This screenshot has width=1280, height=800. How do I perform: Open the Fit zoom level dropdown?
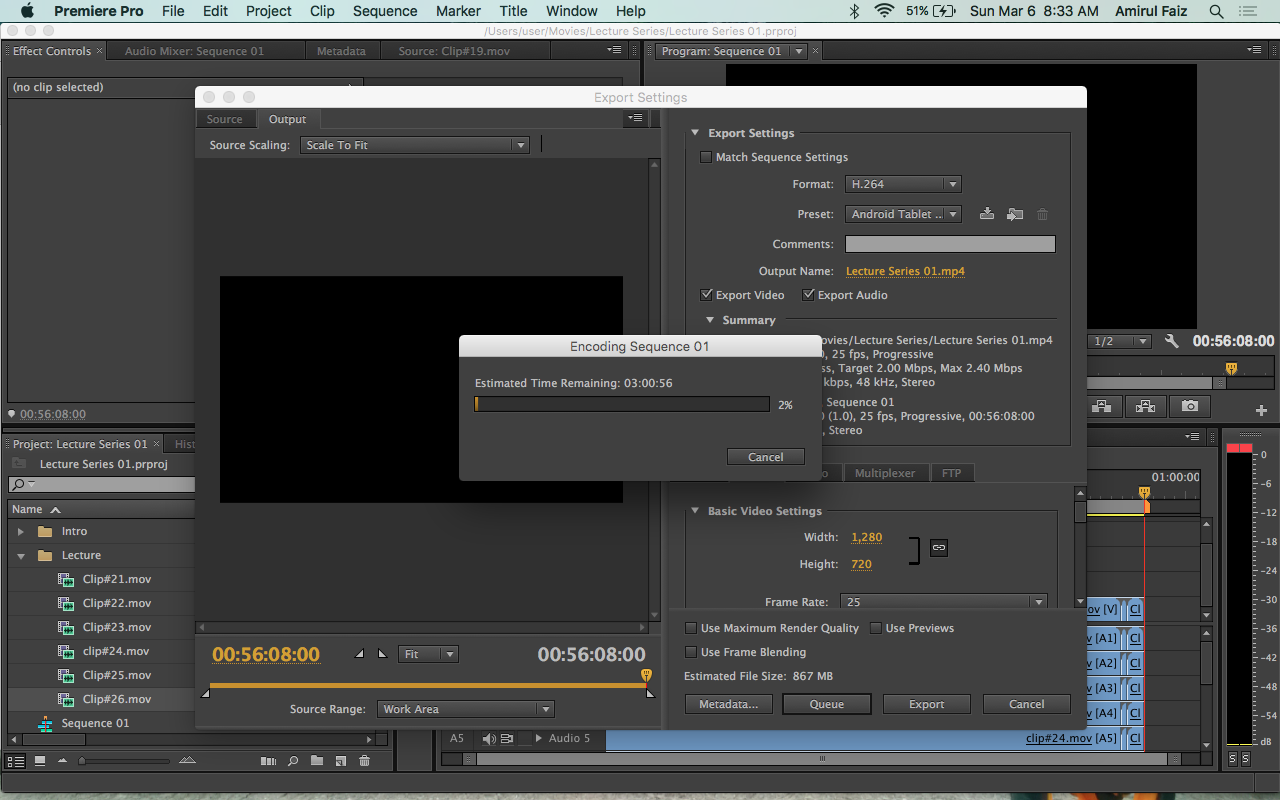(428, 654)
